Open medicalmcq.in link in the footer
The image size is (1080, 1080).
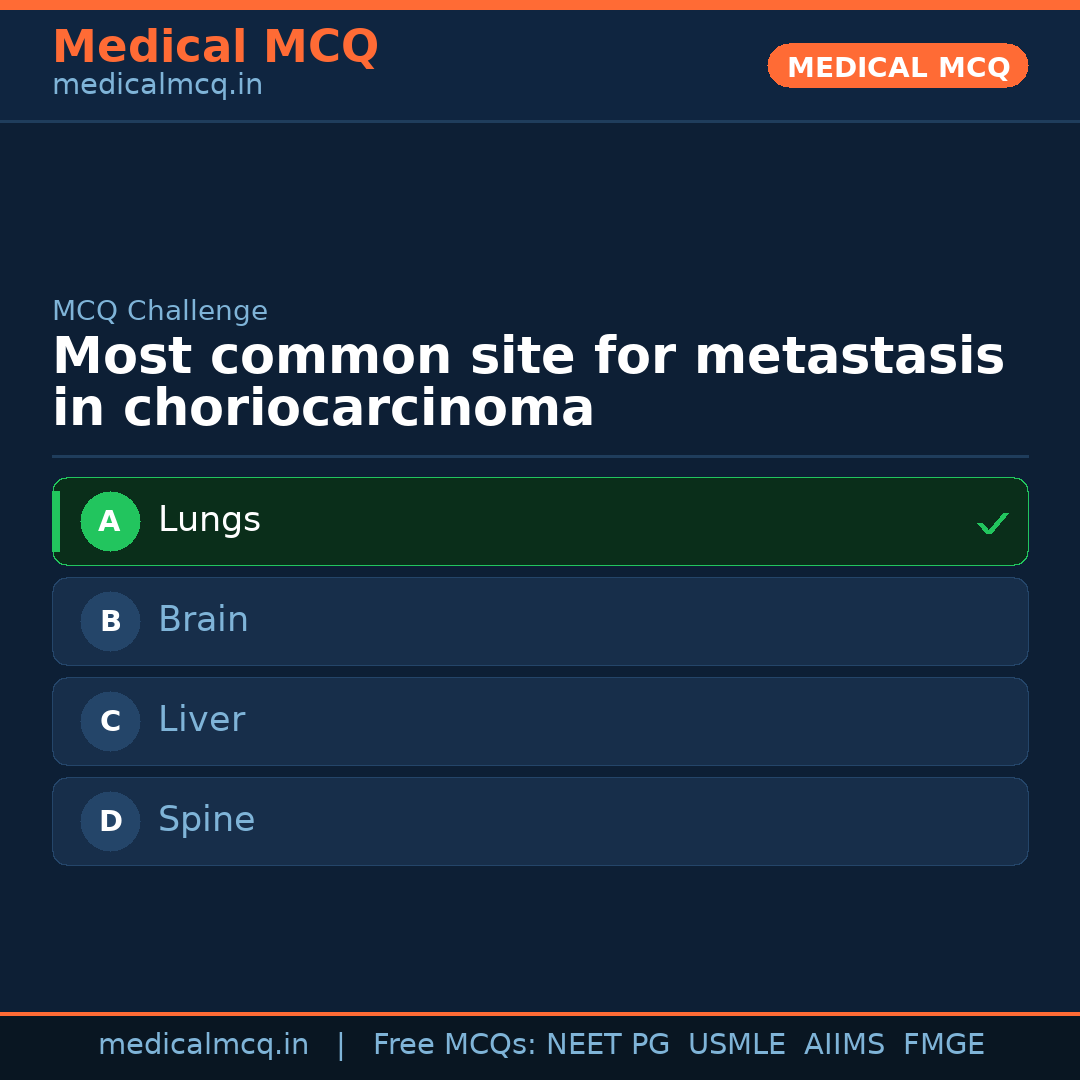point(203,1045)
